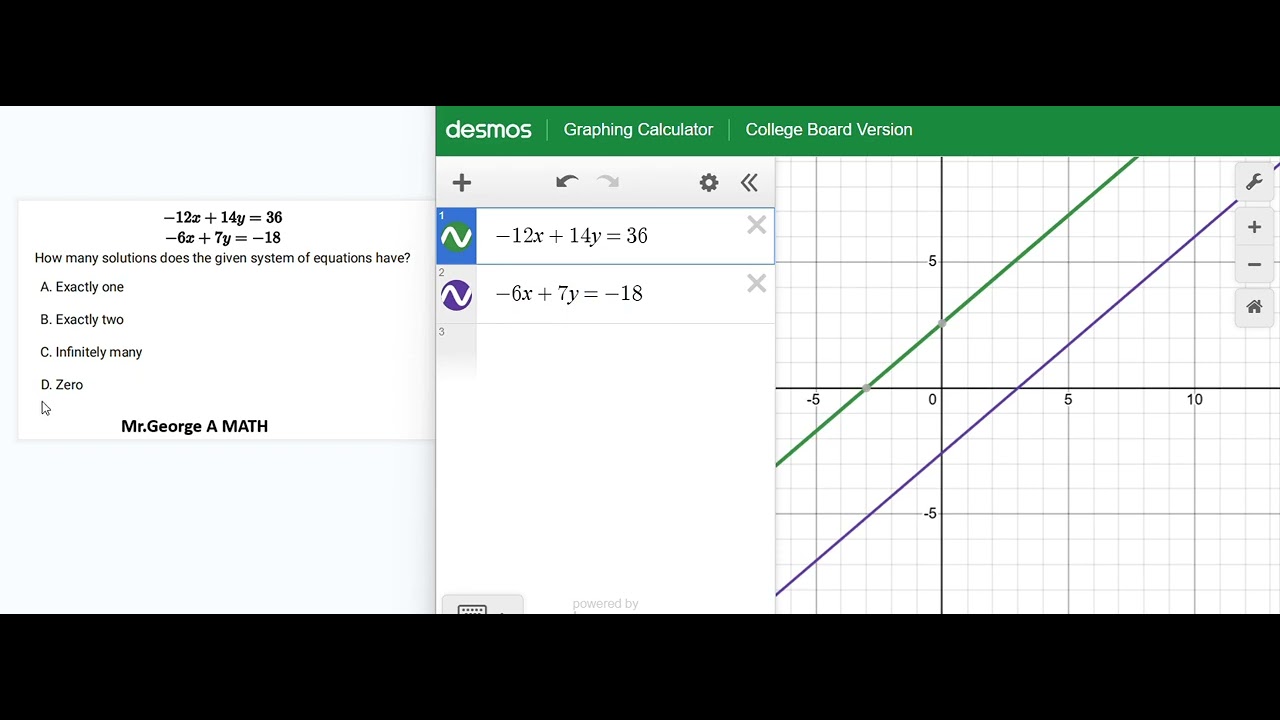This screenshot has height=720, width=1280.
Task: Click the redo arrow icon
Action: click(608, 182)
